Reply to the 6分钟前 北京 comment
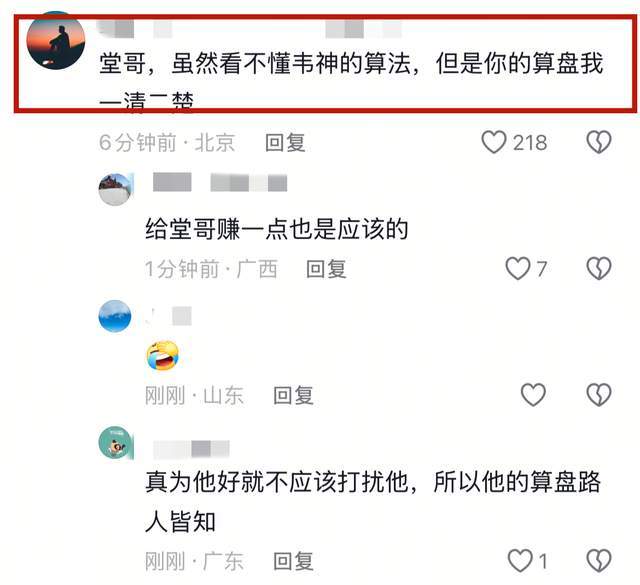The height and width of the screenshot is (585, 640). point(285,143)
